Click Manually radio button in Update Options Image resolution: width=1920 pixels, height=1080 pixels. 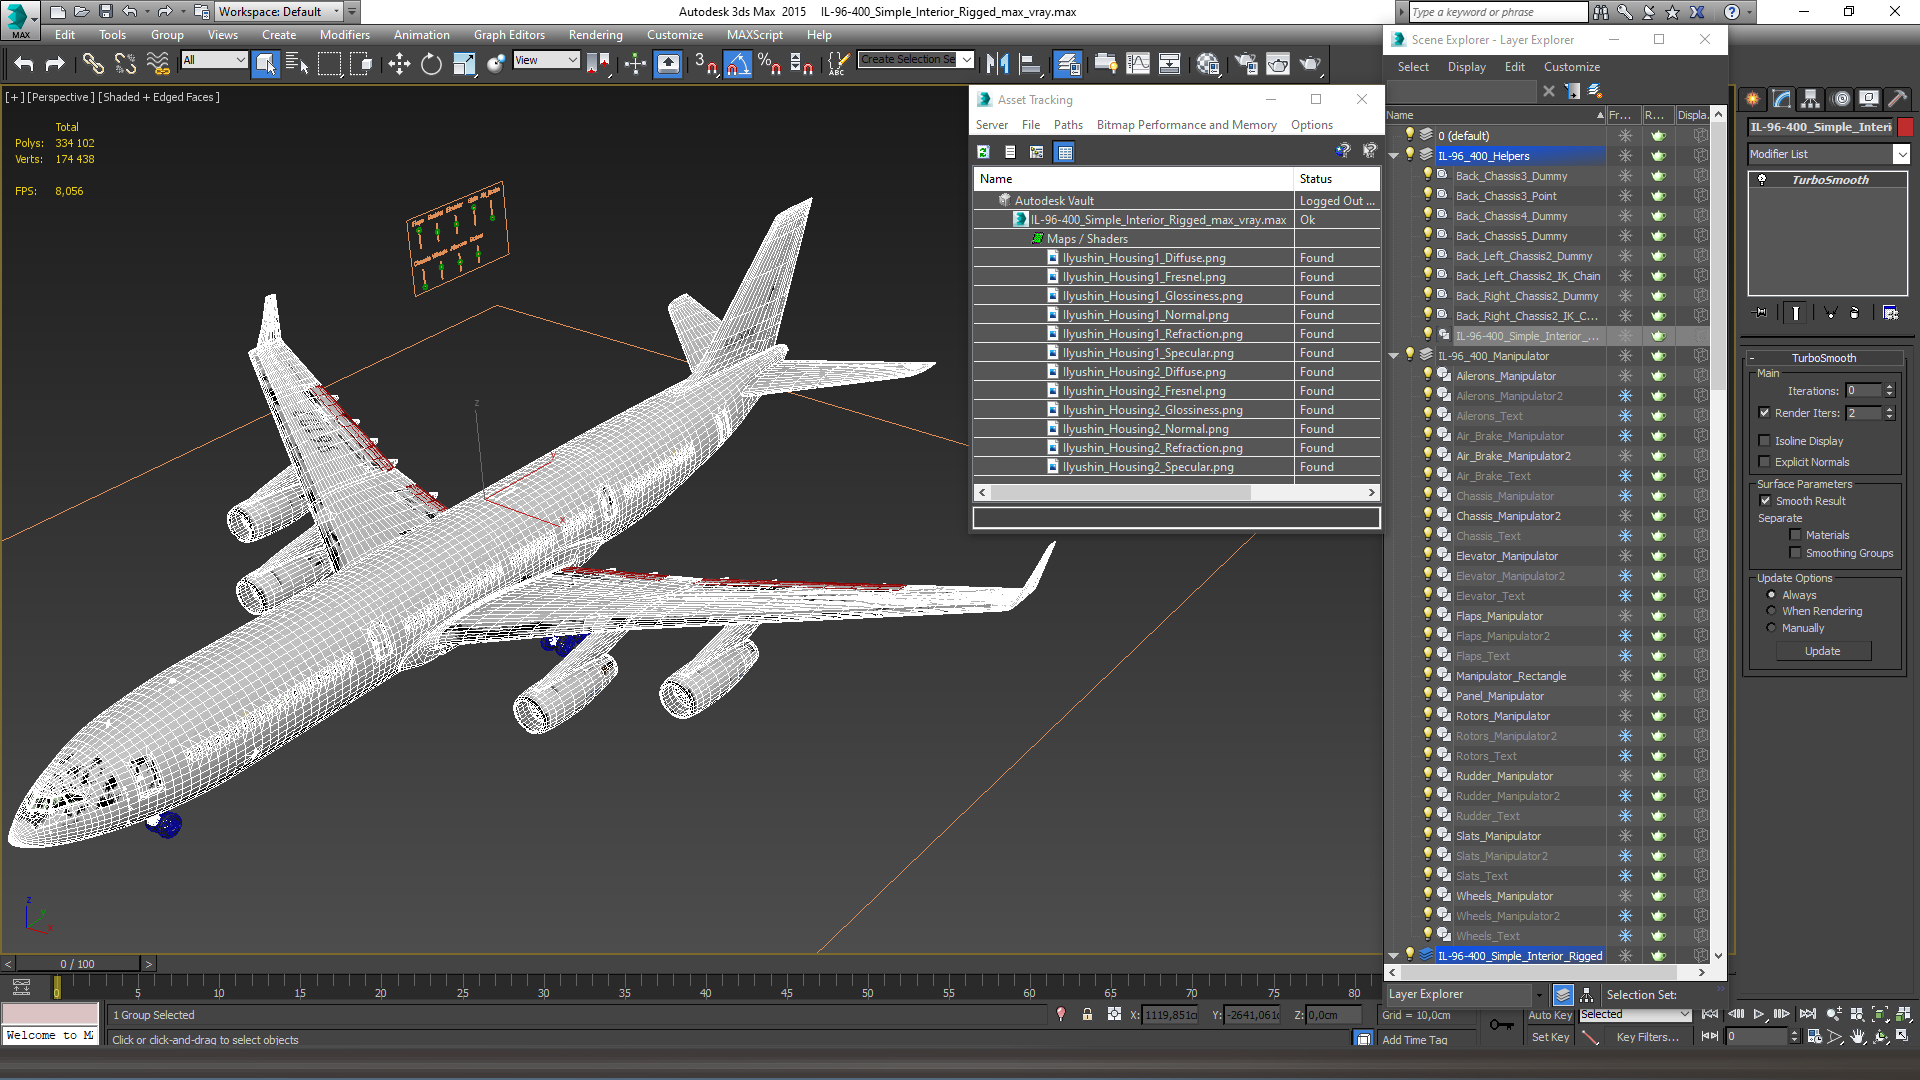click(1771, 628)
